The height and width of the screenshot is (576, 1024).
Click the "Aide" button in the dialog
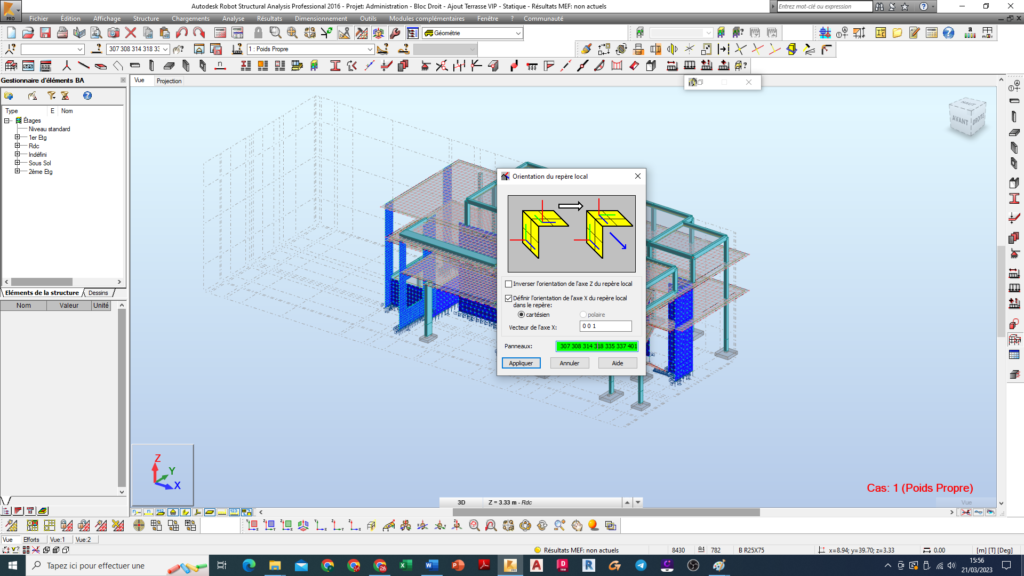click(618, 363)
